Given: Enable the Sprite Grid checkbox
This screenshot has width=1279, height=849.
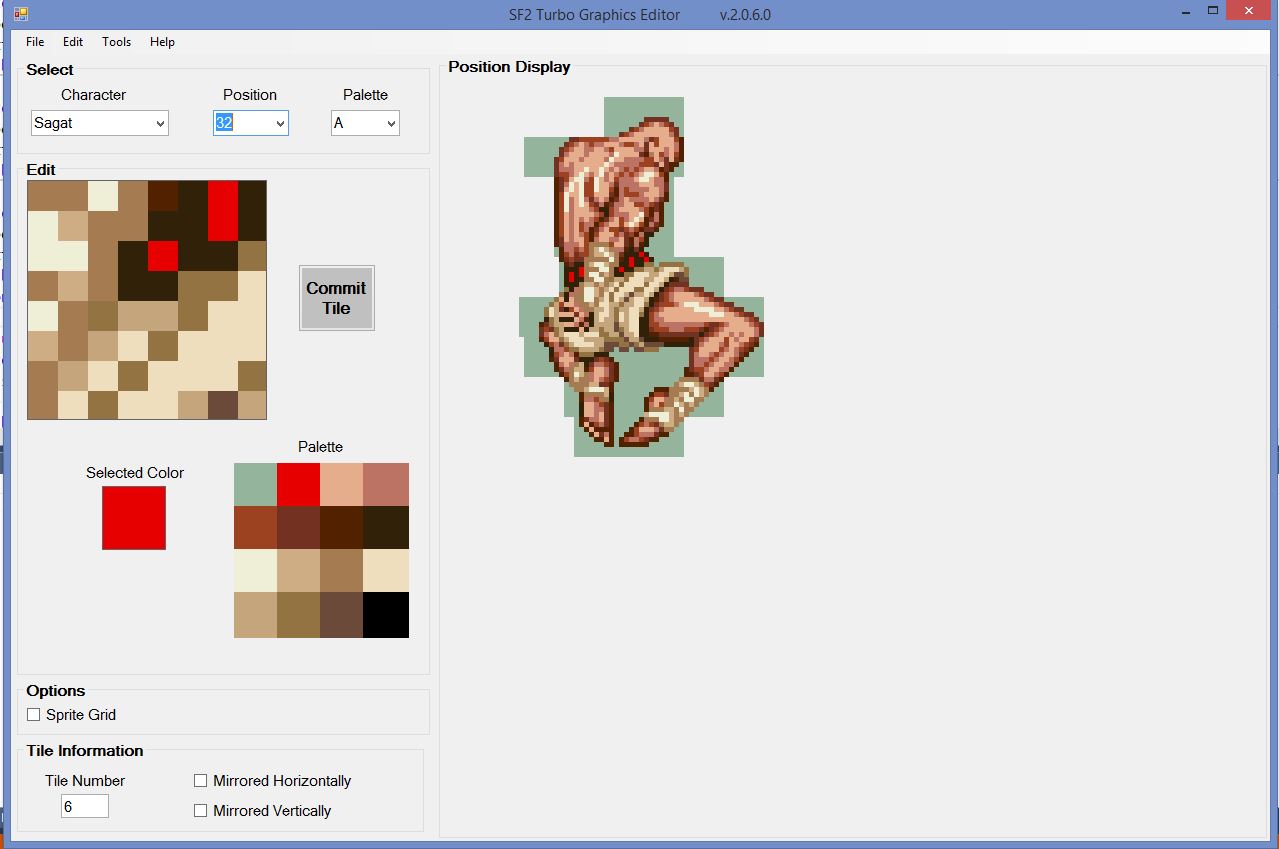Looking at the screenshot, I should (34, 715).
